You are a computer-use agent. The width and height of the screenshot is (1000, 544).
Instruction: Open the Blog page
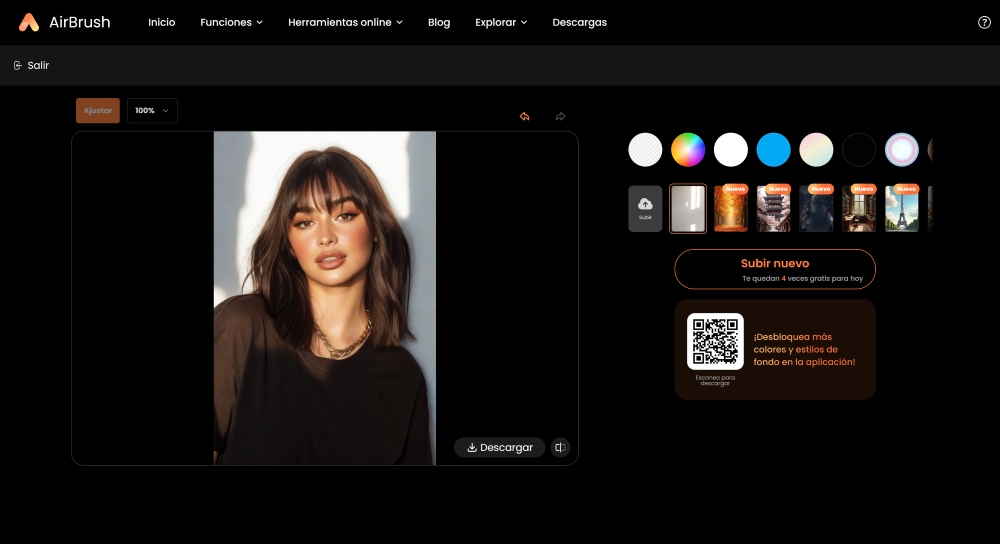pyautogui.click(x=439, y=22)
